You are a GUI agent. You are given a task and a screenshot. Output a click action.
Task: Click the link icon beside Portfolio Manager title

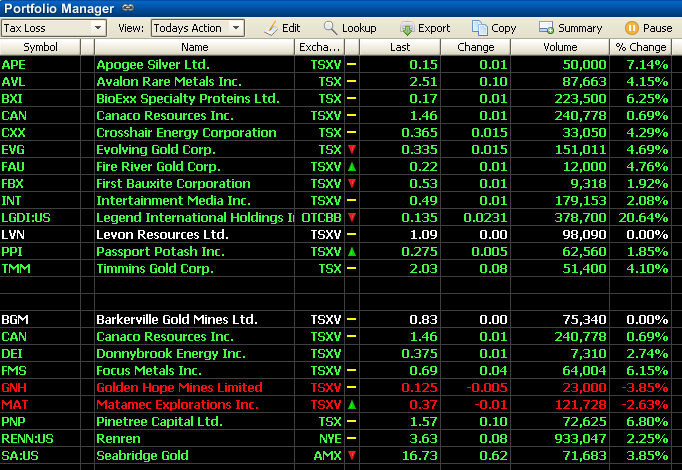126,8
